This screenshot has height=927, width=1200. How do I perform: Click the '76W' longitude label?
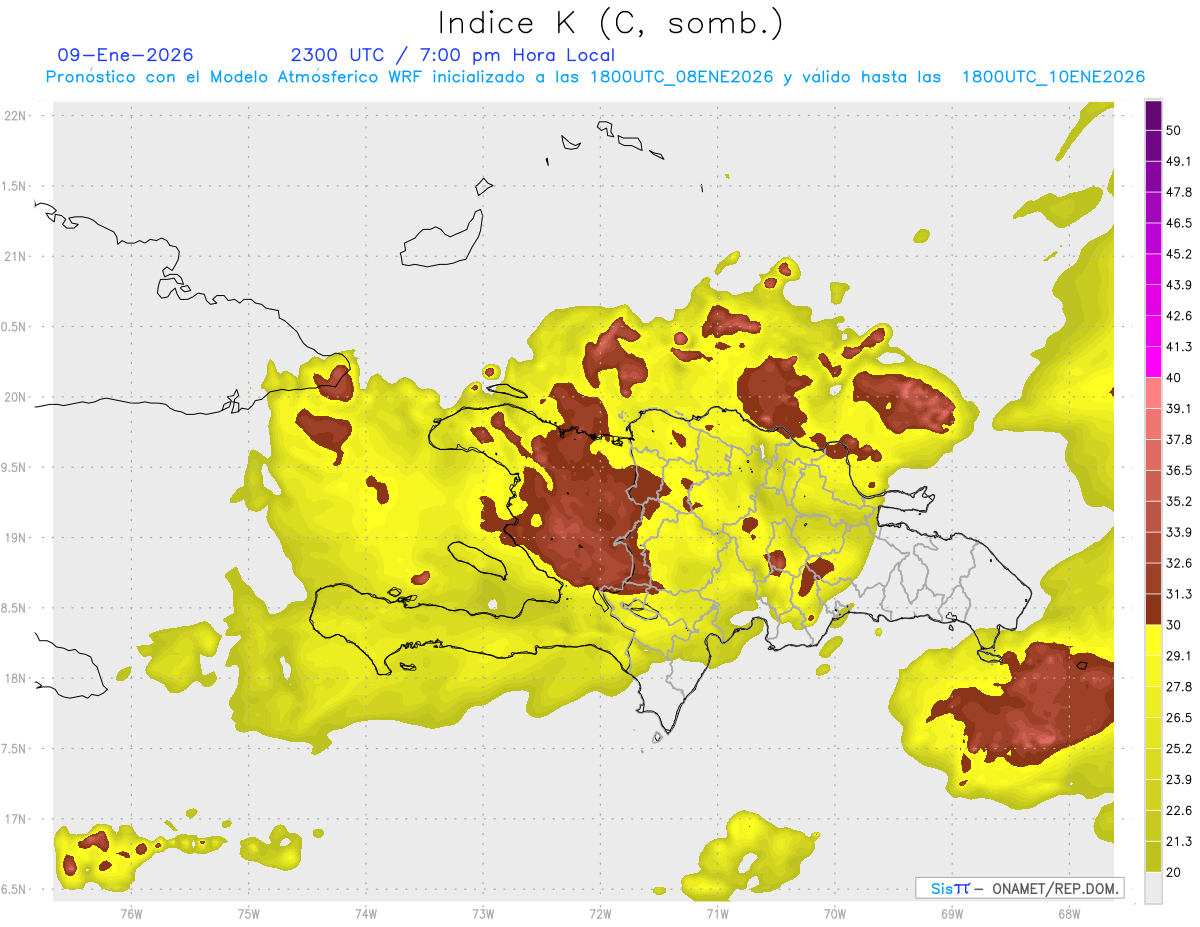click(x=131, y=914)
